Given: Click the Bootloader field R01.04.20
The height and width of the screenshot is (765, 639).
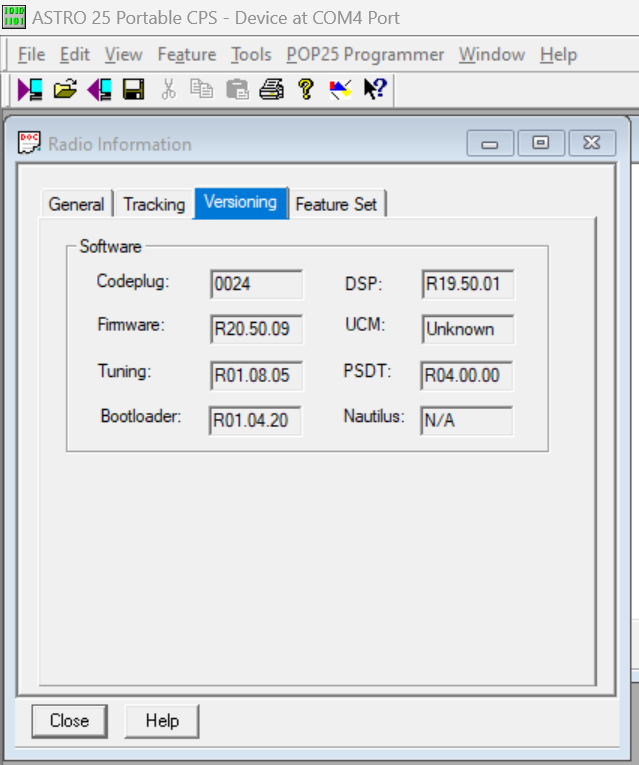Looking at the screenshot, I should tap(255, 421).
